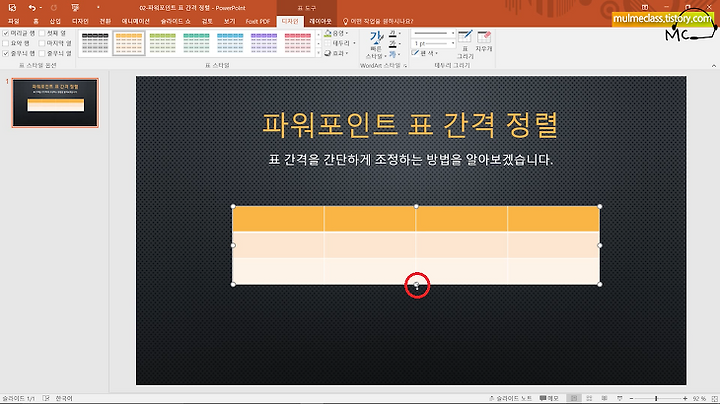Viewport: 720px width, 404px height.
Task: Click the Redo button in title bar
Action: (x=54, y=8)
